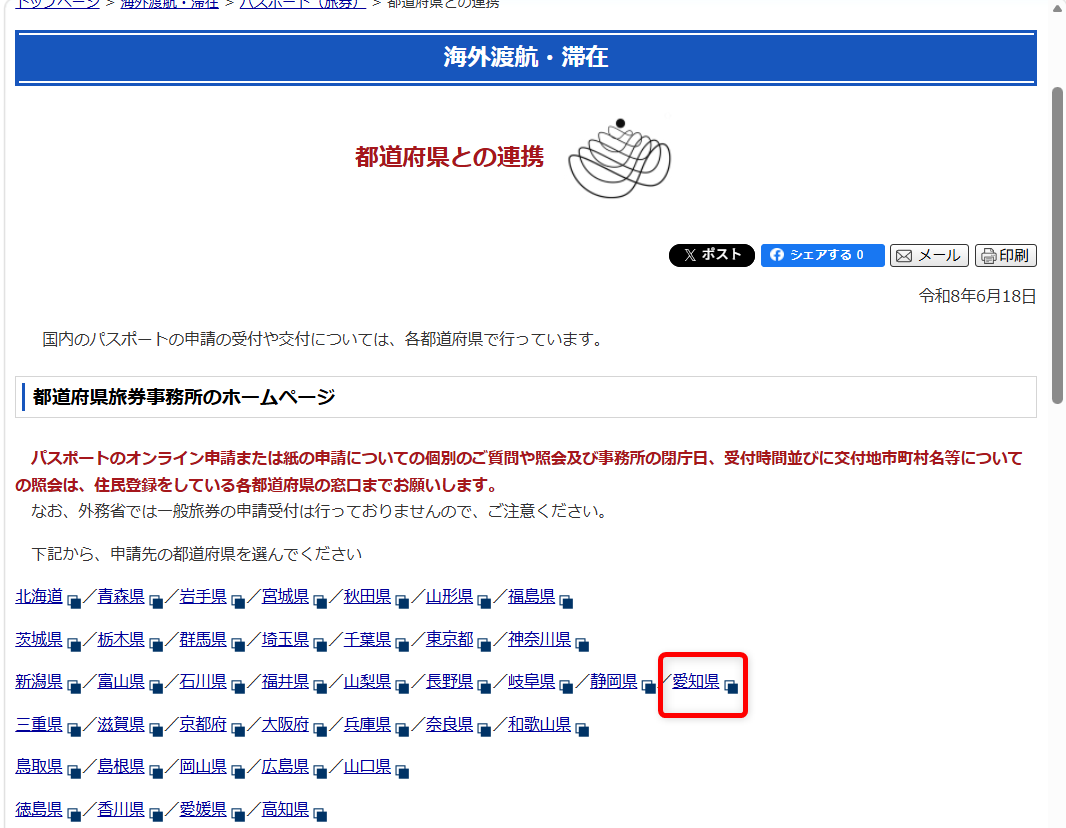Click external-link icon after 山口県

point(402,771)
